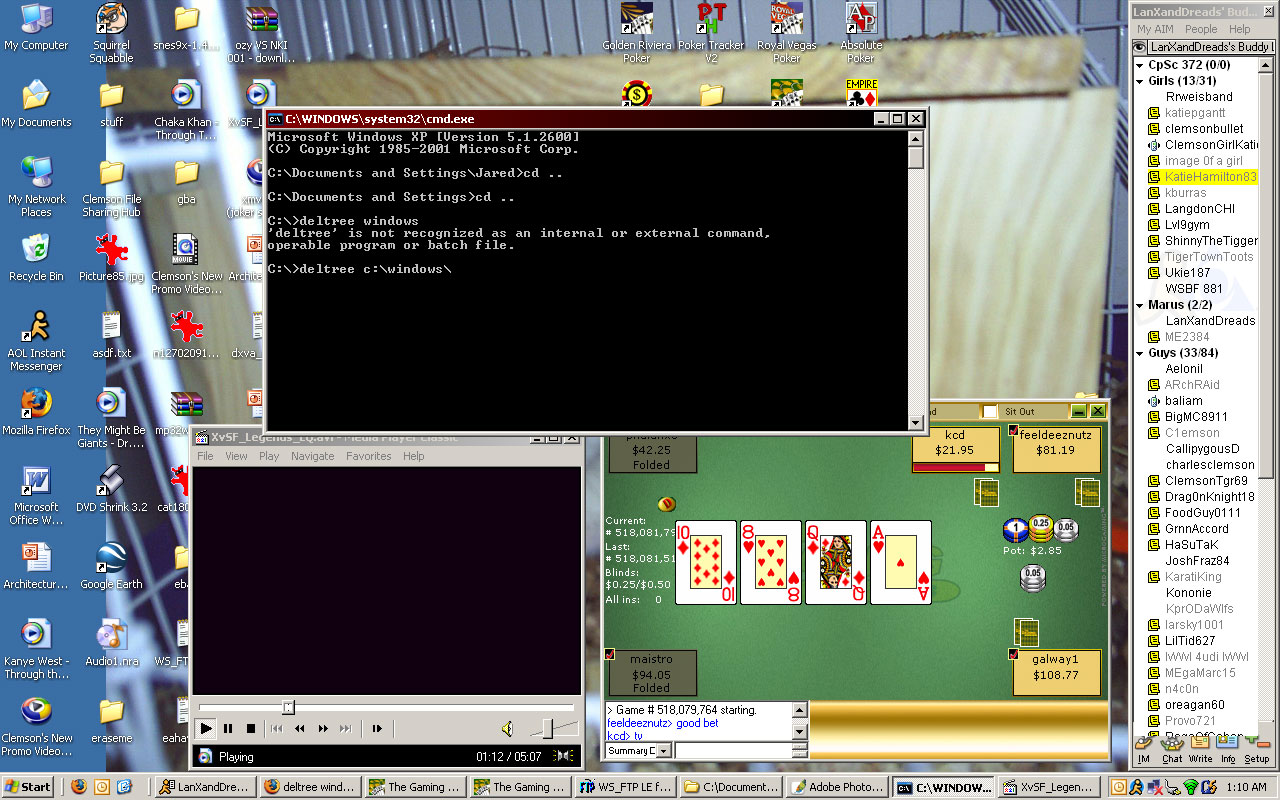
Task: Open Play menu in Media Player Classic
Action: 269,456
